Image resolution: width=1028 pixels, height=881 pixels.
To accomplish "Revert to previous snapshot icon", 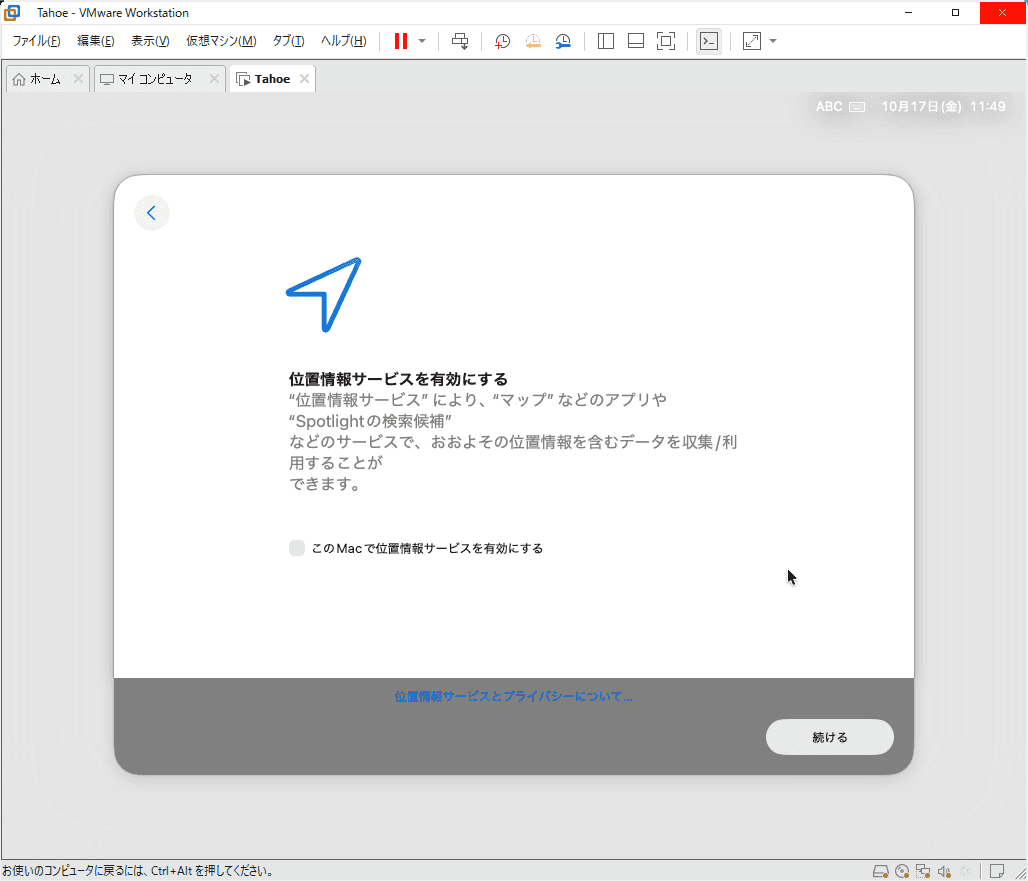I will [533, 41].
